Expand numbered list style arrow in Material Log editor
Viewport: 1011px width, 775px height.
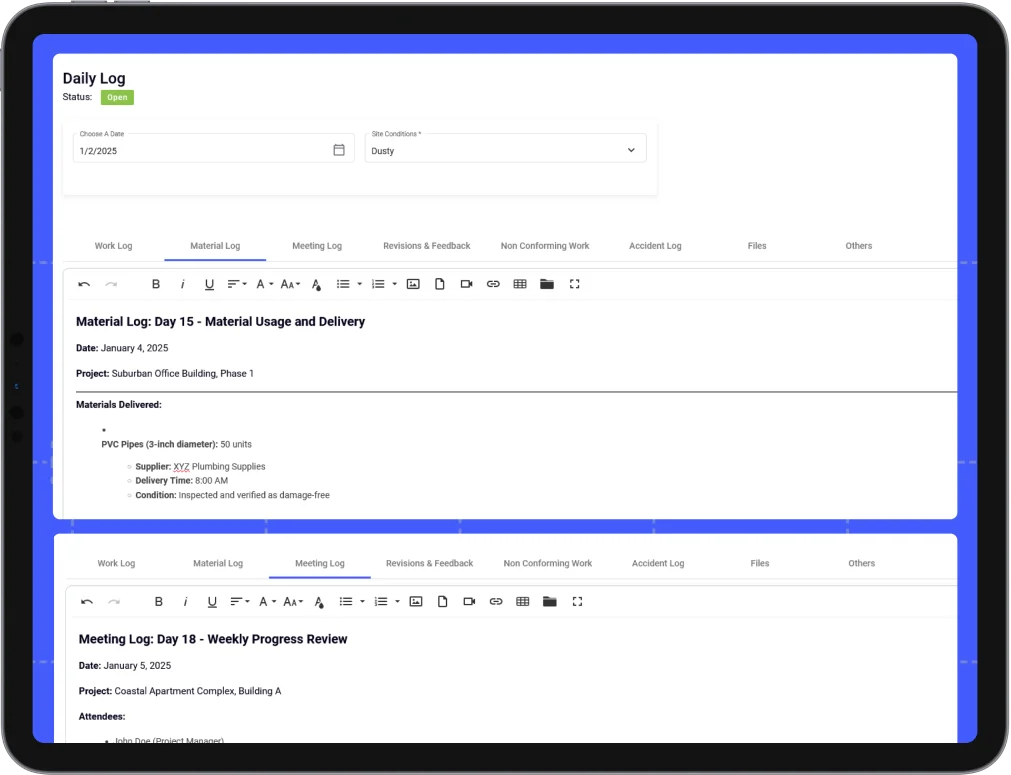395,284
